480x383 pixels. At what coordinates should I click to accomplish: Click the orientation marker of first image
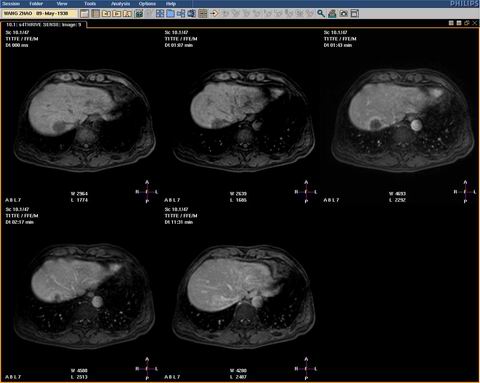pyautogui.click(x=147, y=192)
